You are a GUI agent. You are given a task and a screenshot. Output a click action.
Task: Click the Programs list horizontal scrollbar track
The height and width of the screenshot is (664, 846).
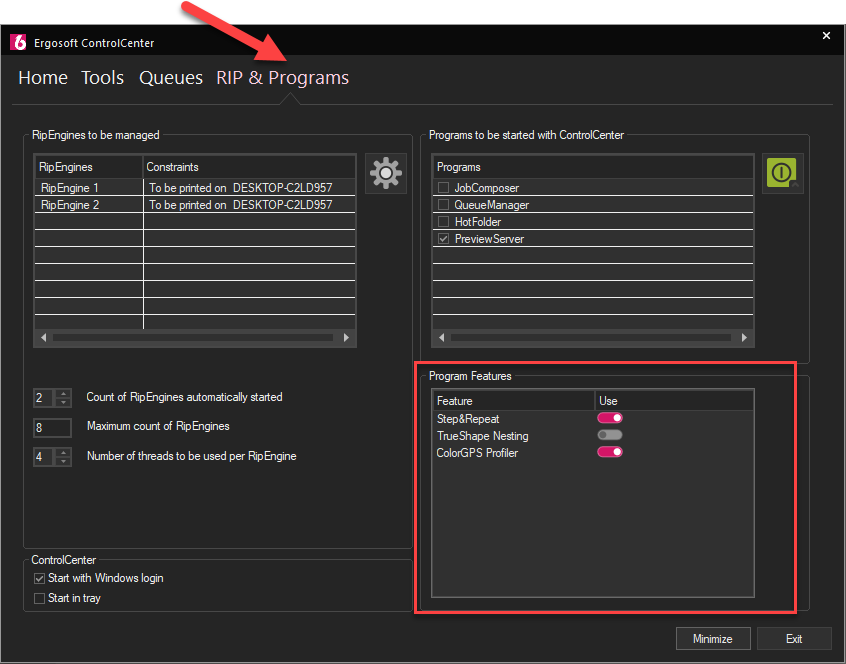pyautogui.click(x=592, y=338)
